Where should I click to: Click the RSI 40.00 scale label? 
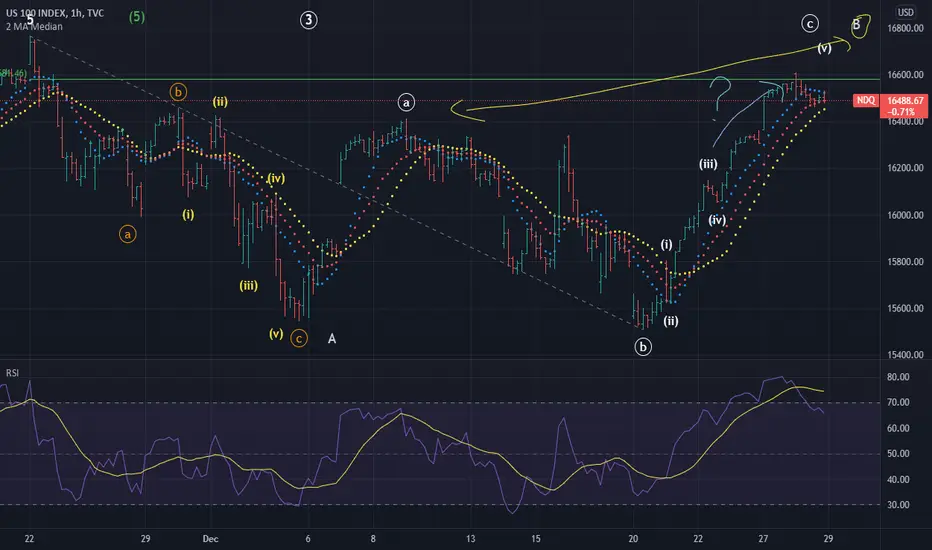[x=898, y=479]
